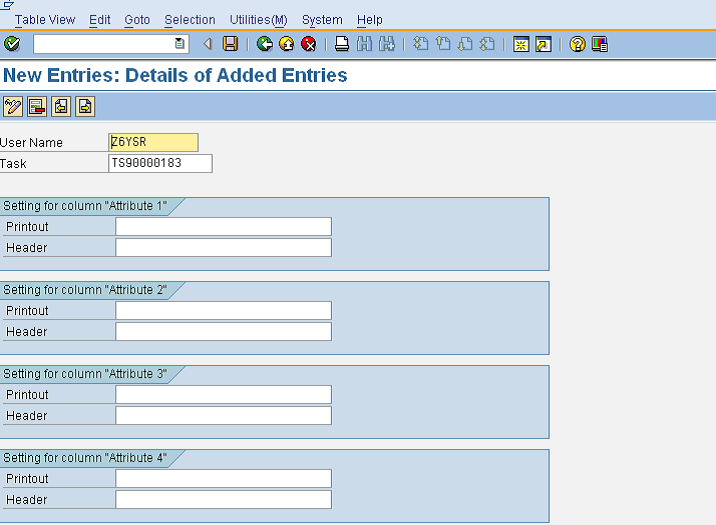Click the Attribute 3 Header field
The width and height of the screenshot is (716, 525).
[223, 415]
